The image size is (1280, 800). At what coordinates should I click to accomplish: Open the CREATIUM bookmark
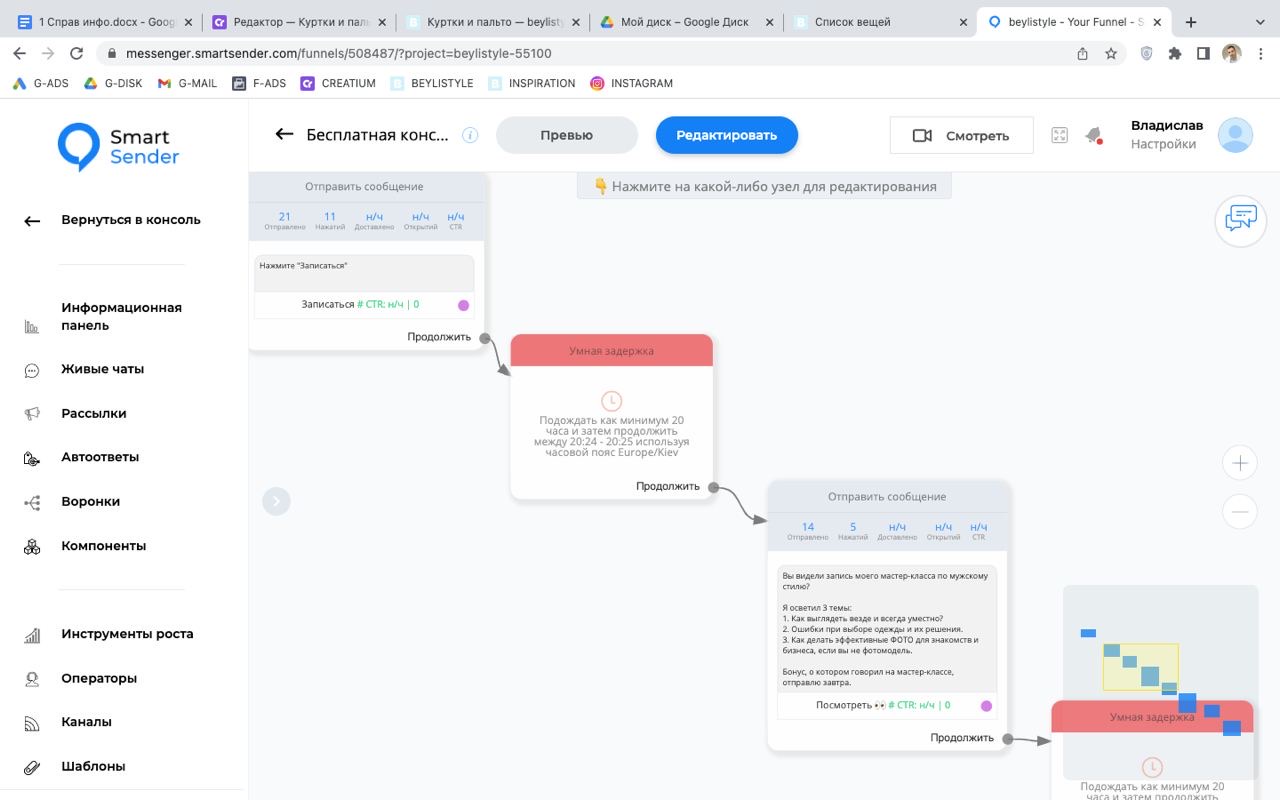[x=338, y=83]
